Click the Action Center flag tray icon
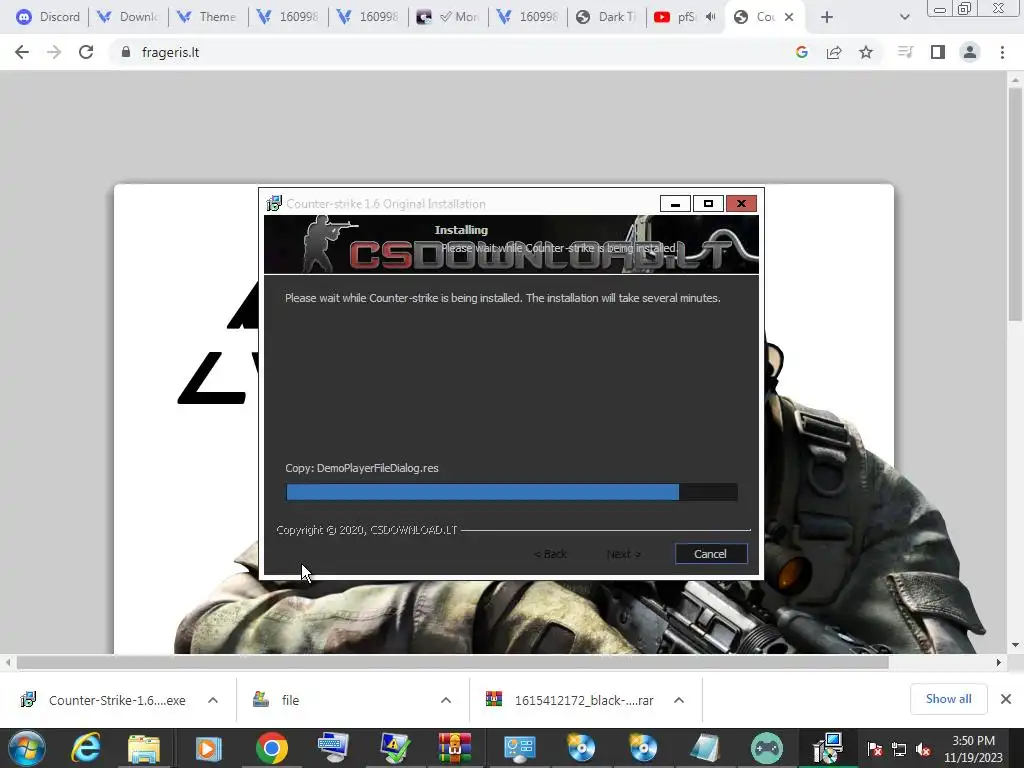 875,749
